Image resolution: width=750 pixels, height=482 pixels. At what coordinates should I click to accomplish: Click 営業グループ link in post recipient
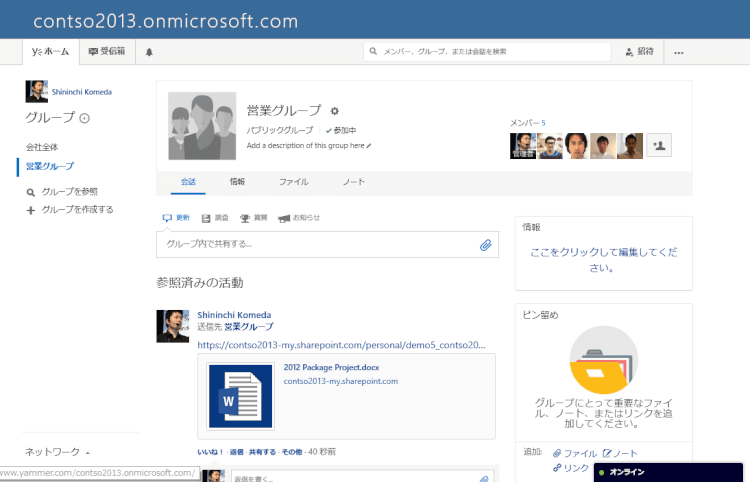(x=249, y=327)
